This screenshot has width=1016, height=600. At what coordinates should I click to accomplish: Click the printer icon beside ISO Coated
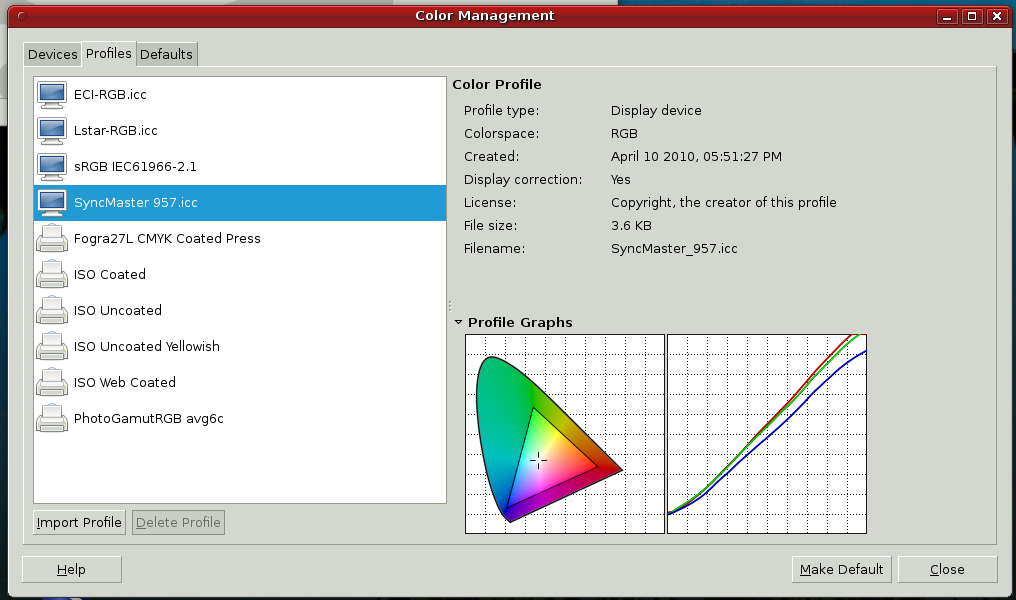tap(52, 275)
